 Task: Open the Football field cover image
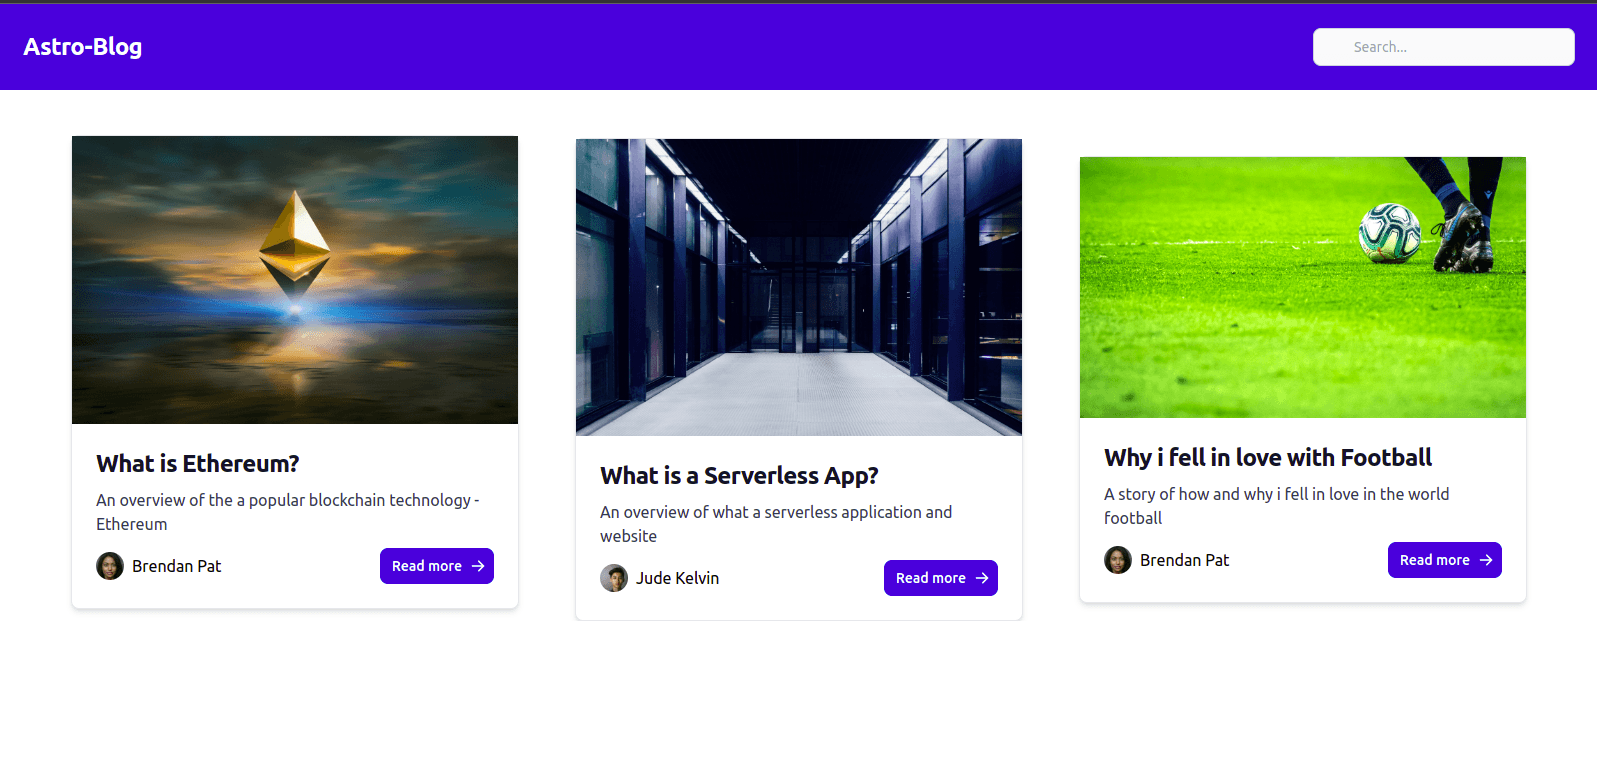pos(1303,287)
